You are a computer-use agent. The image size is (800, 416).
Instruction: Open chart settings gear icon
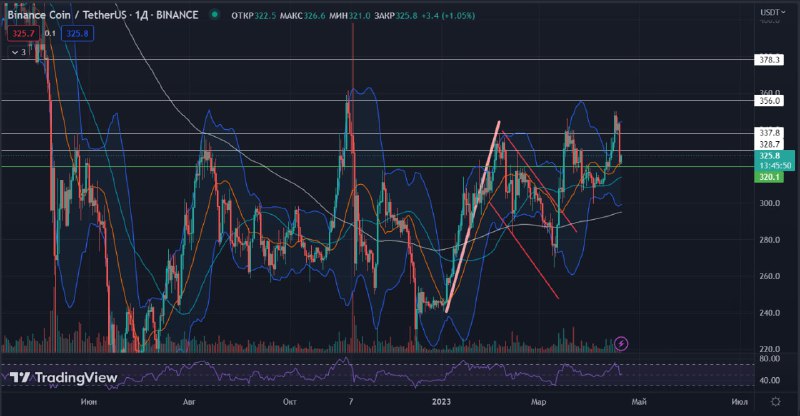click(x=776, y=402)
